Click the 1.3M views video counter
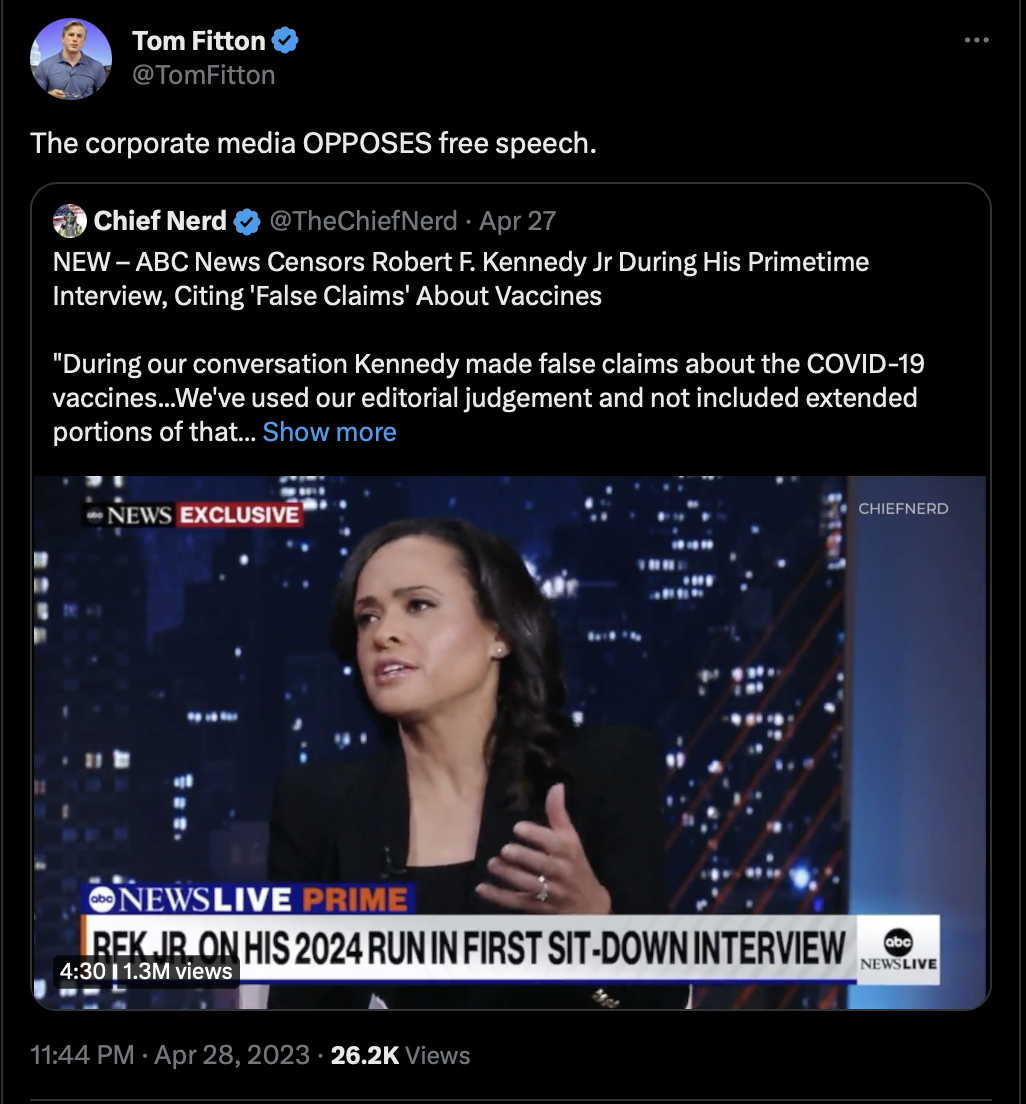1026x1104 pixels. (177, 971)
